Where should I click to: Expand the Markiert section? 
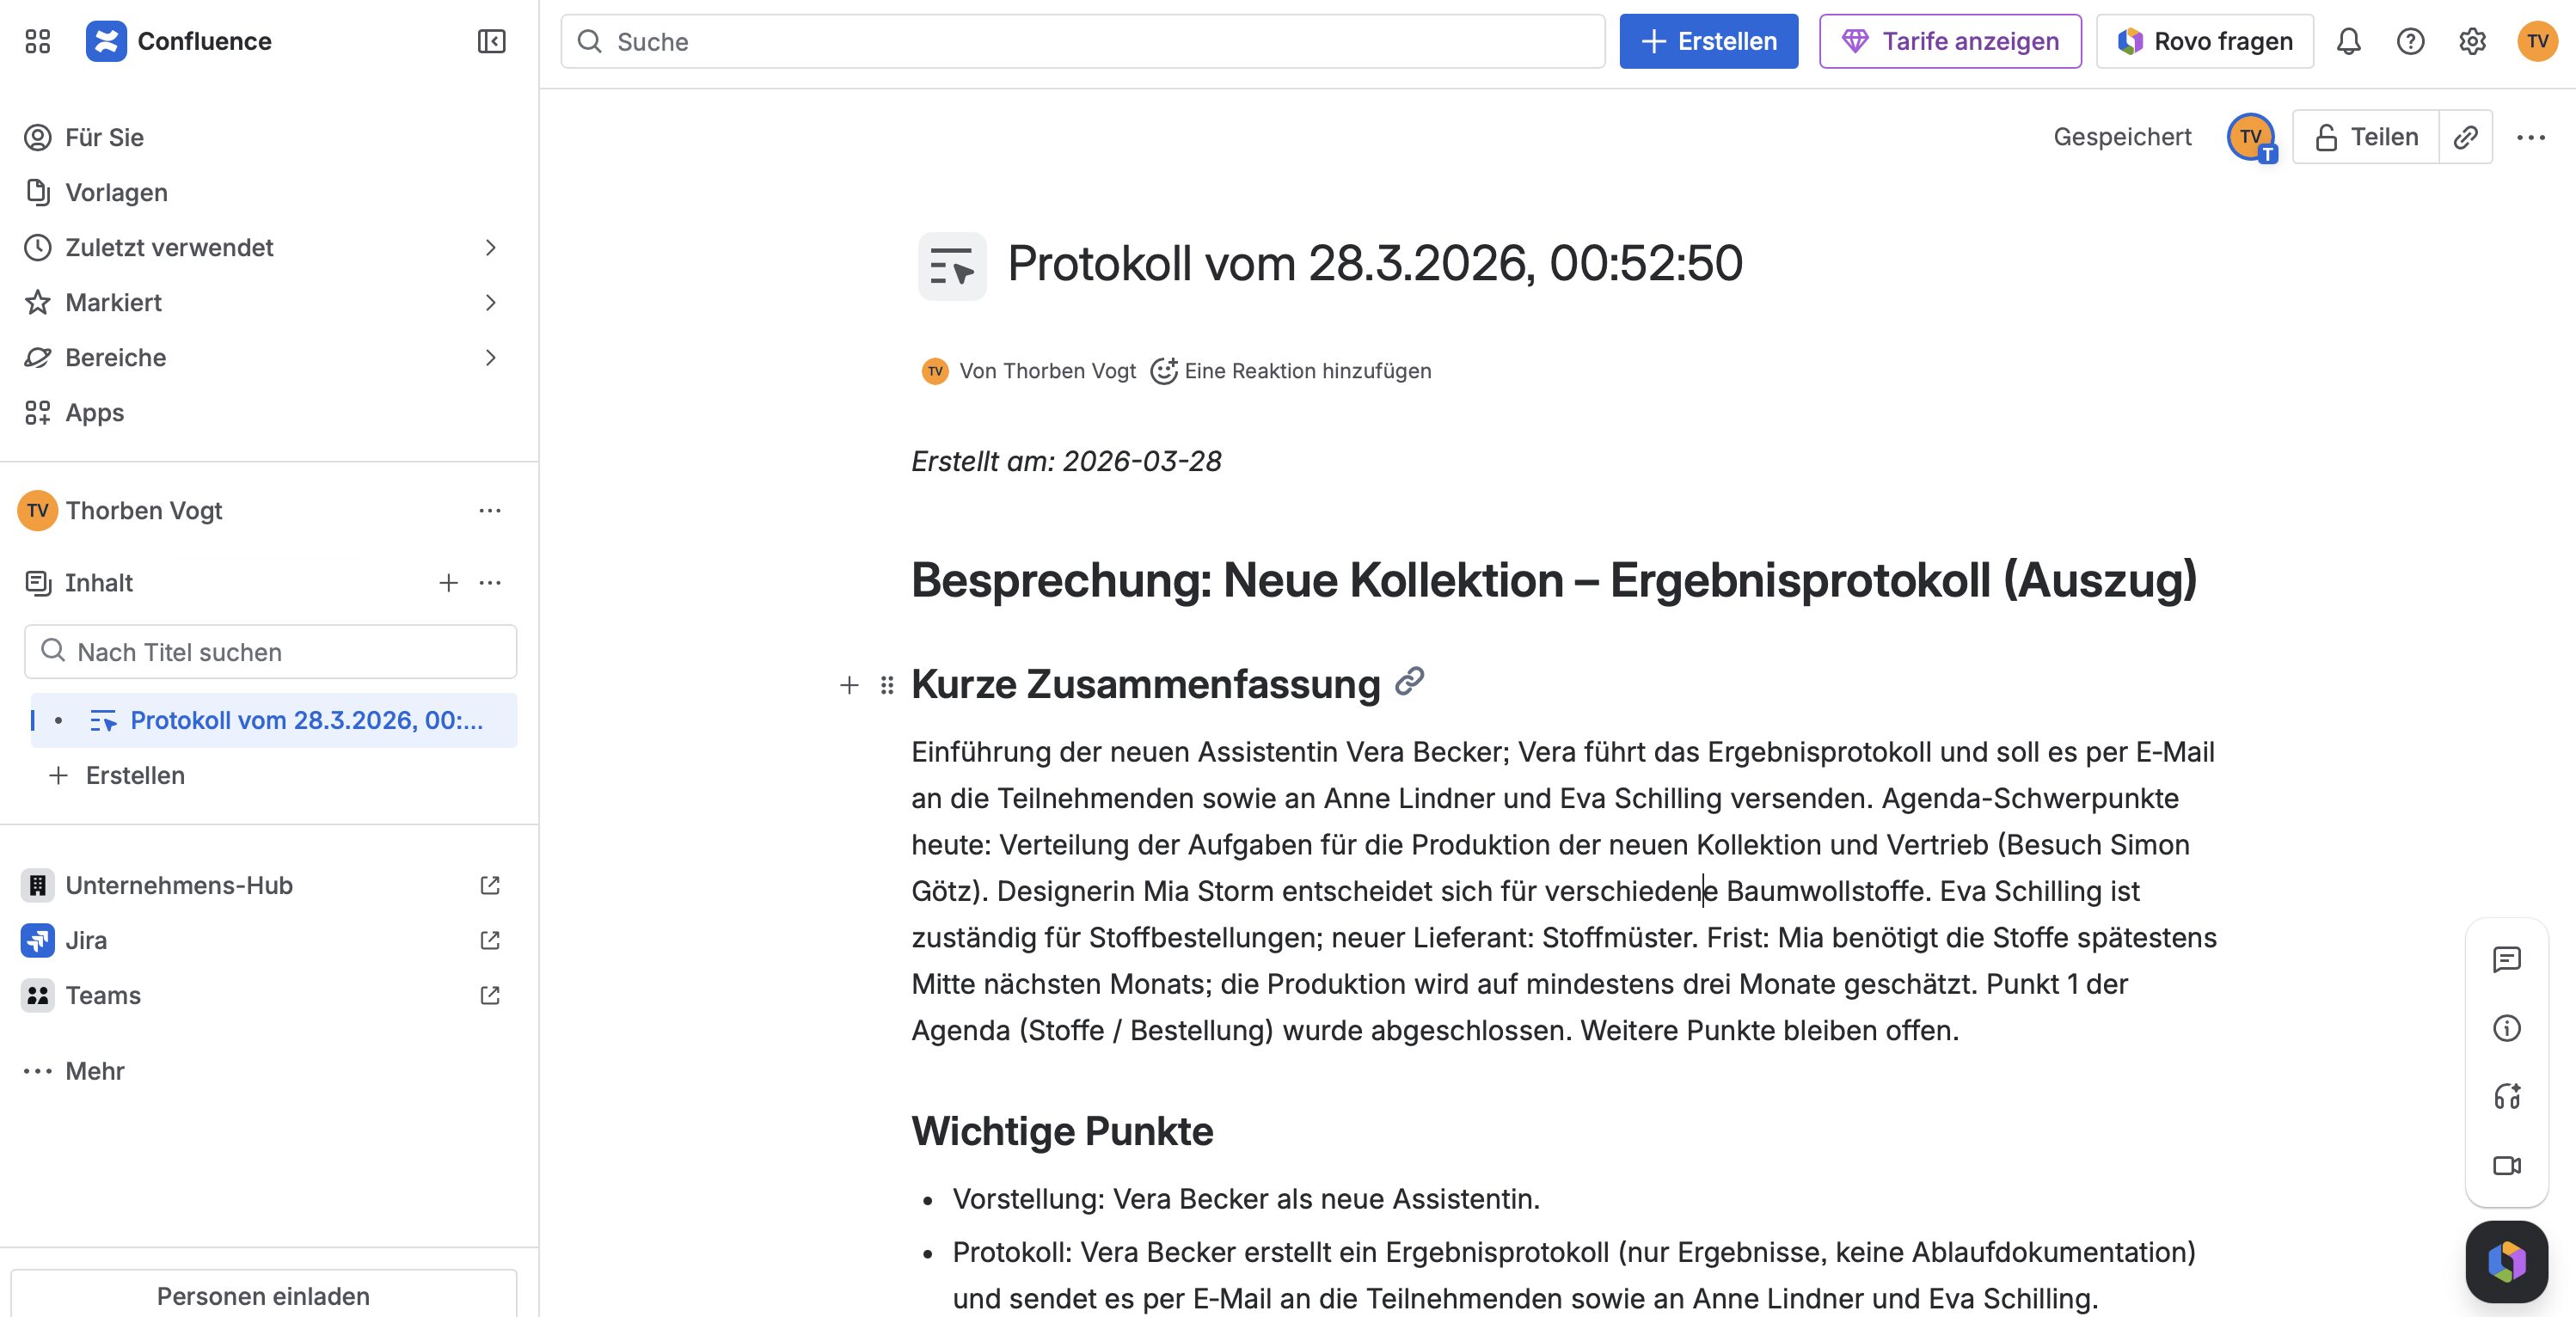[491, 302]
